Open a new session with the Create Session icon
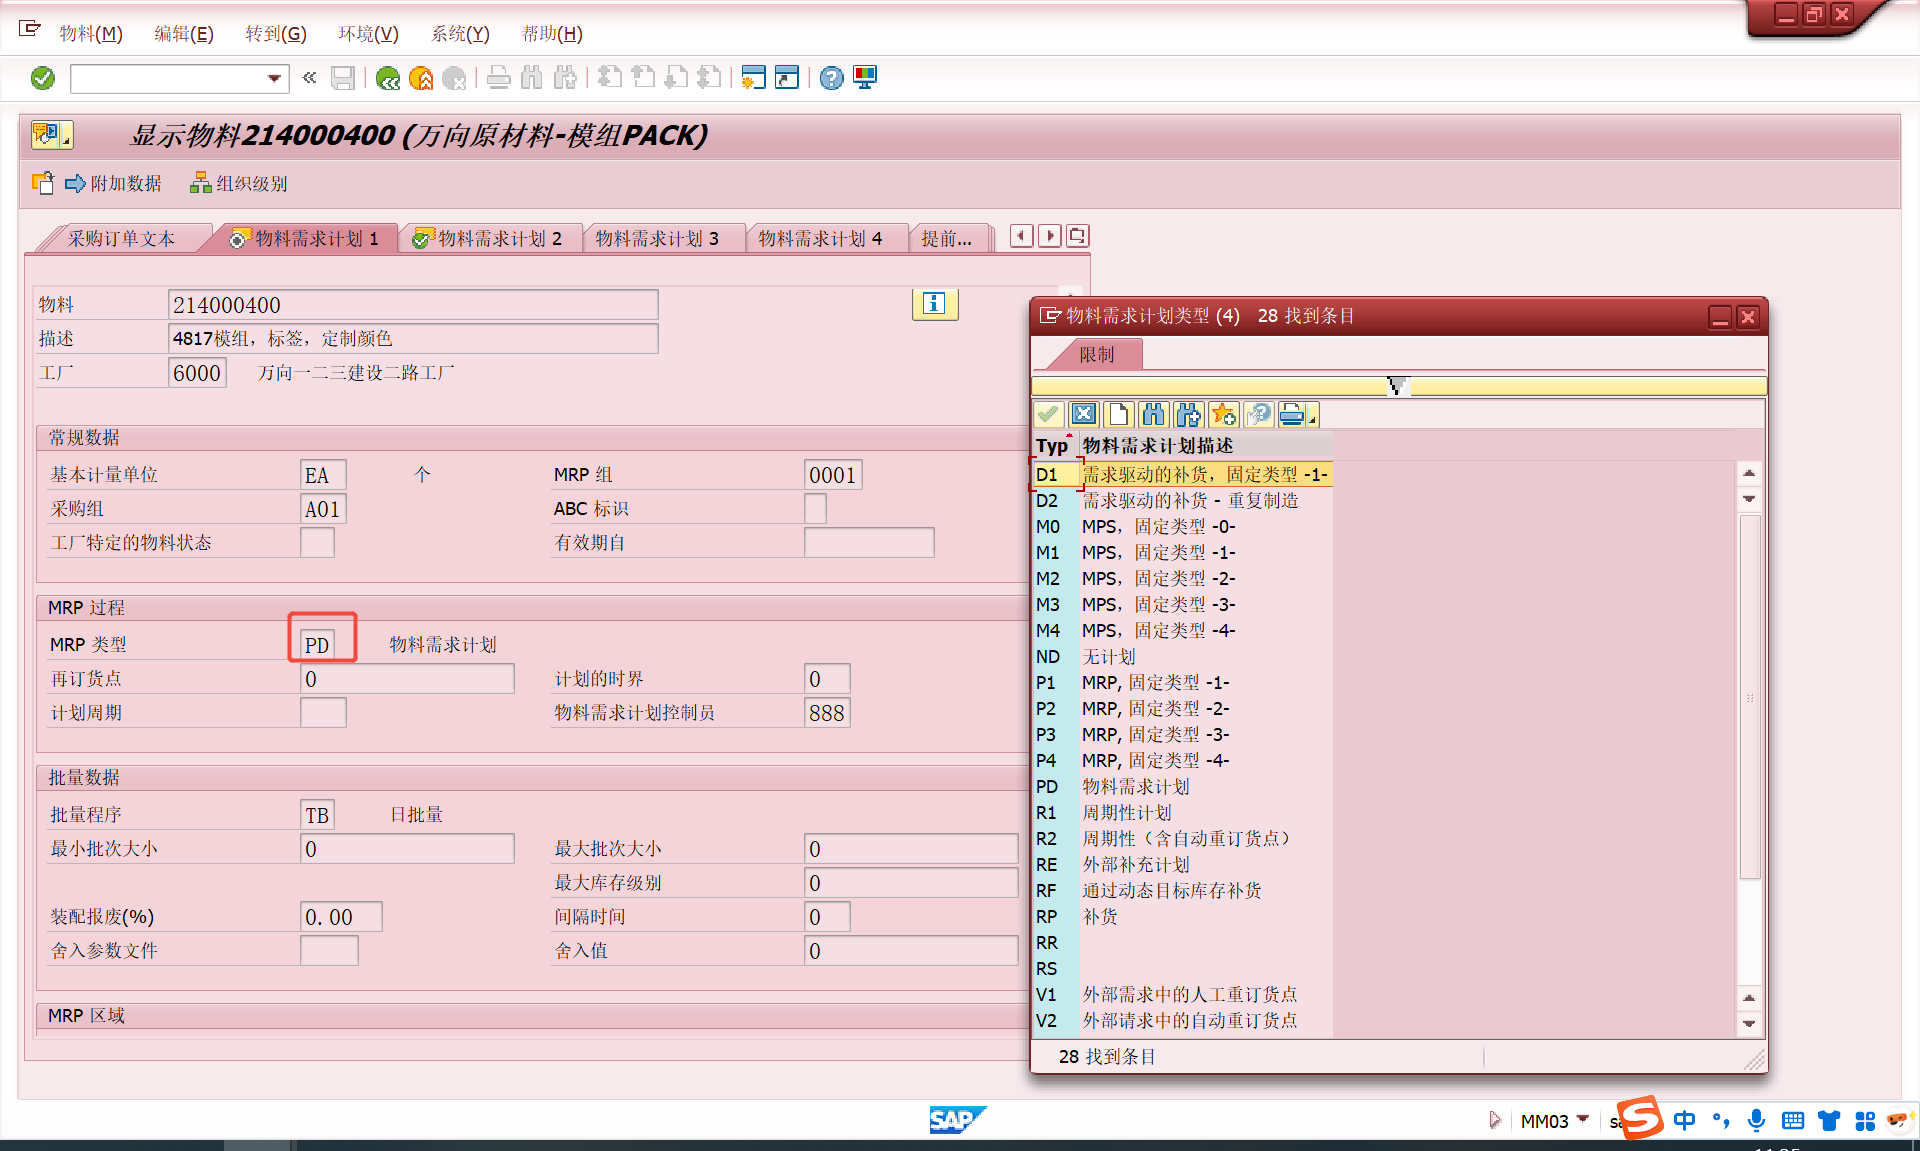 tap(753, 77)
